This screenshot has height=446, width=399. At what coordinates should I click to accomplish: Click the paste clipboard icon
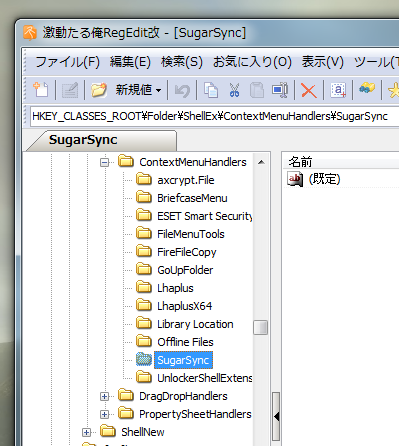click(257, 90)
